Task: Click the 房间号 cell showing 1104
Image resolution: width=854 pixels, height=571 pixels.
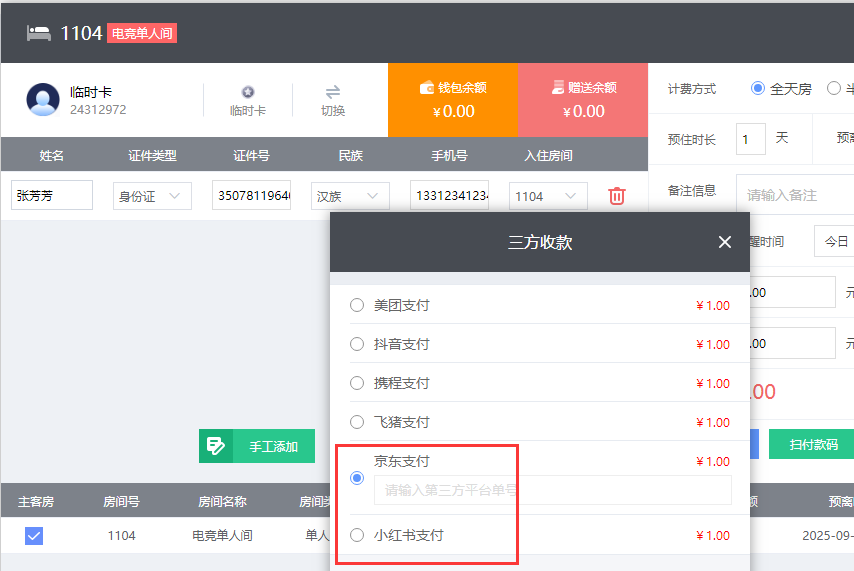Action: click(x=121, y=536)
